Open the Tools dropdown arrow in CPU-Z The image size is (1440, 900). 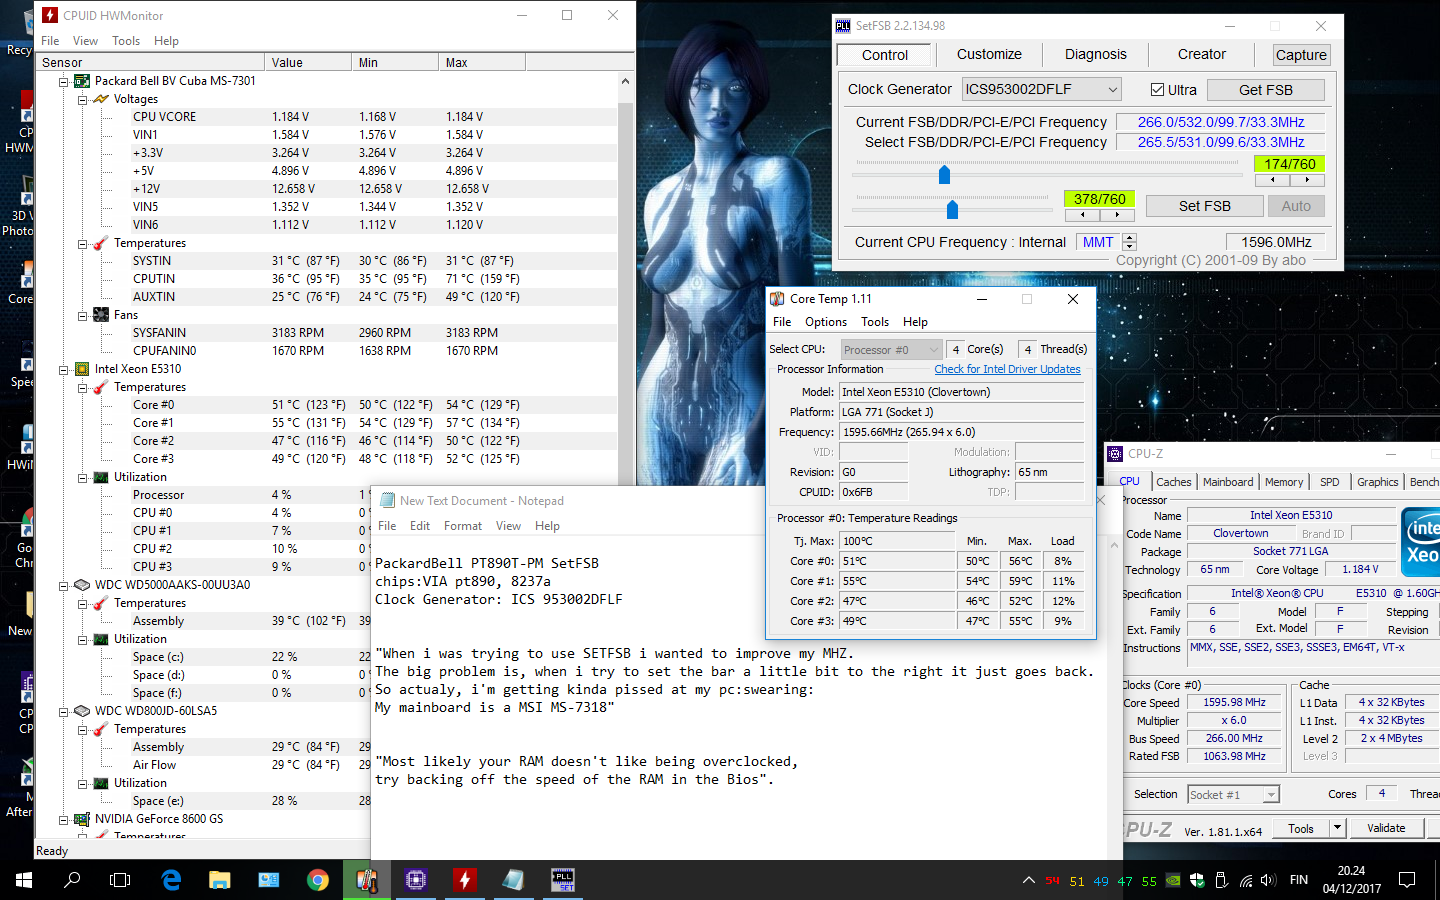(x=1337, y=828)
